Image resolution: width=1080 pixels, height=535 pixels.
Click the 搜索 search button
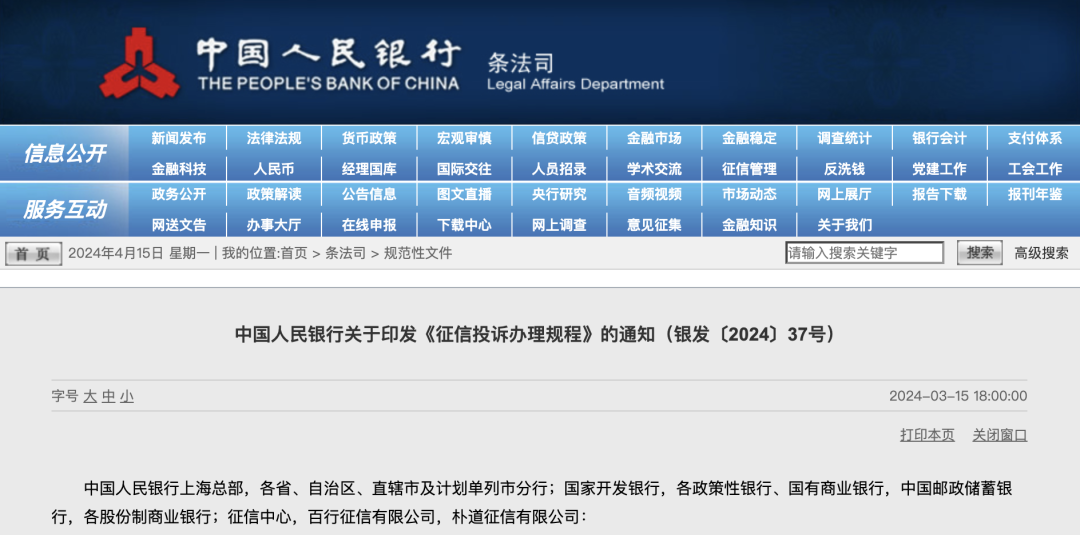979,253
